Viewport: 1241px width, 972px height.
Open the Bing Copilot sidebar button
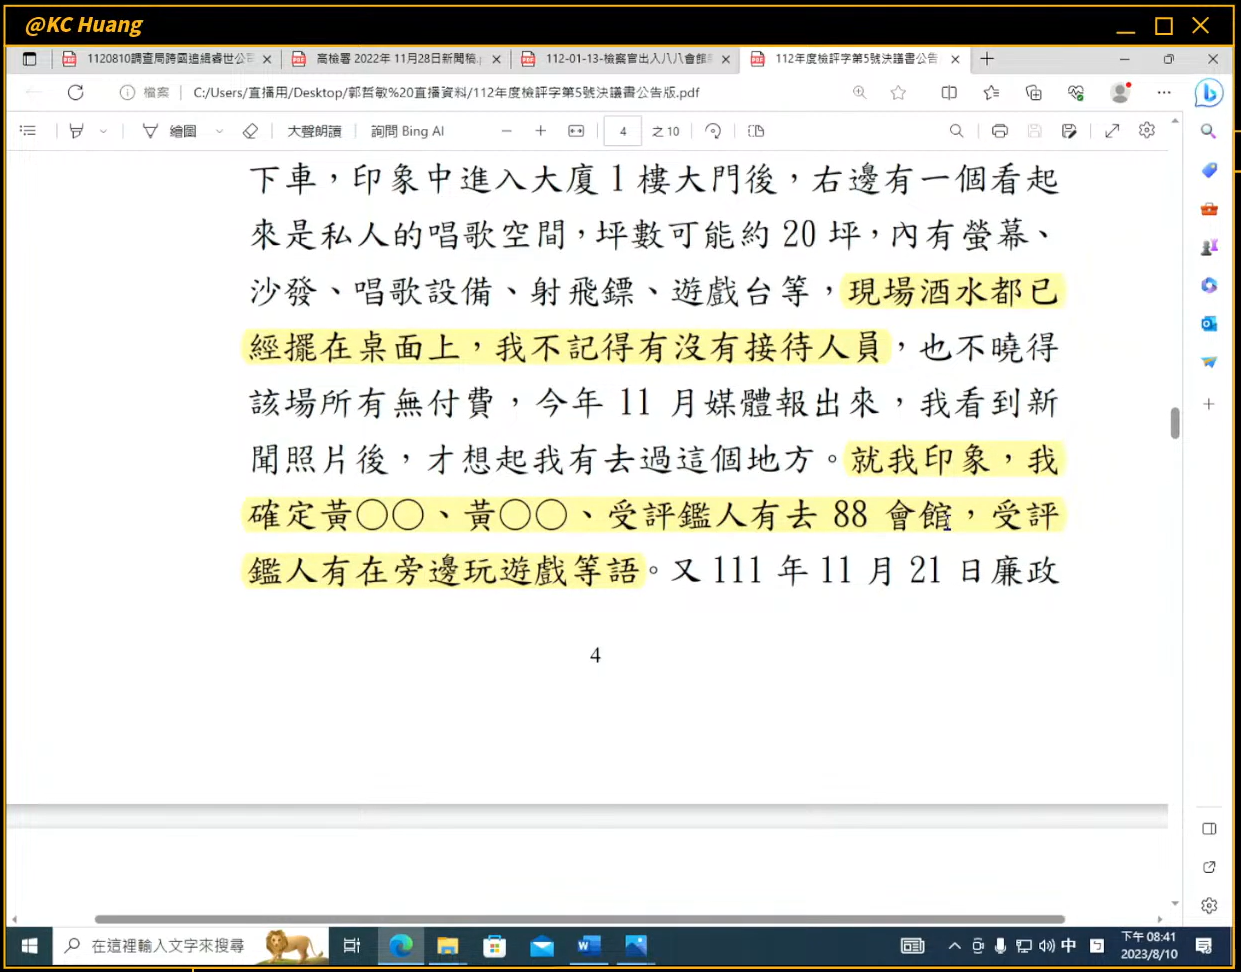[x=1209, y=93]
